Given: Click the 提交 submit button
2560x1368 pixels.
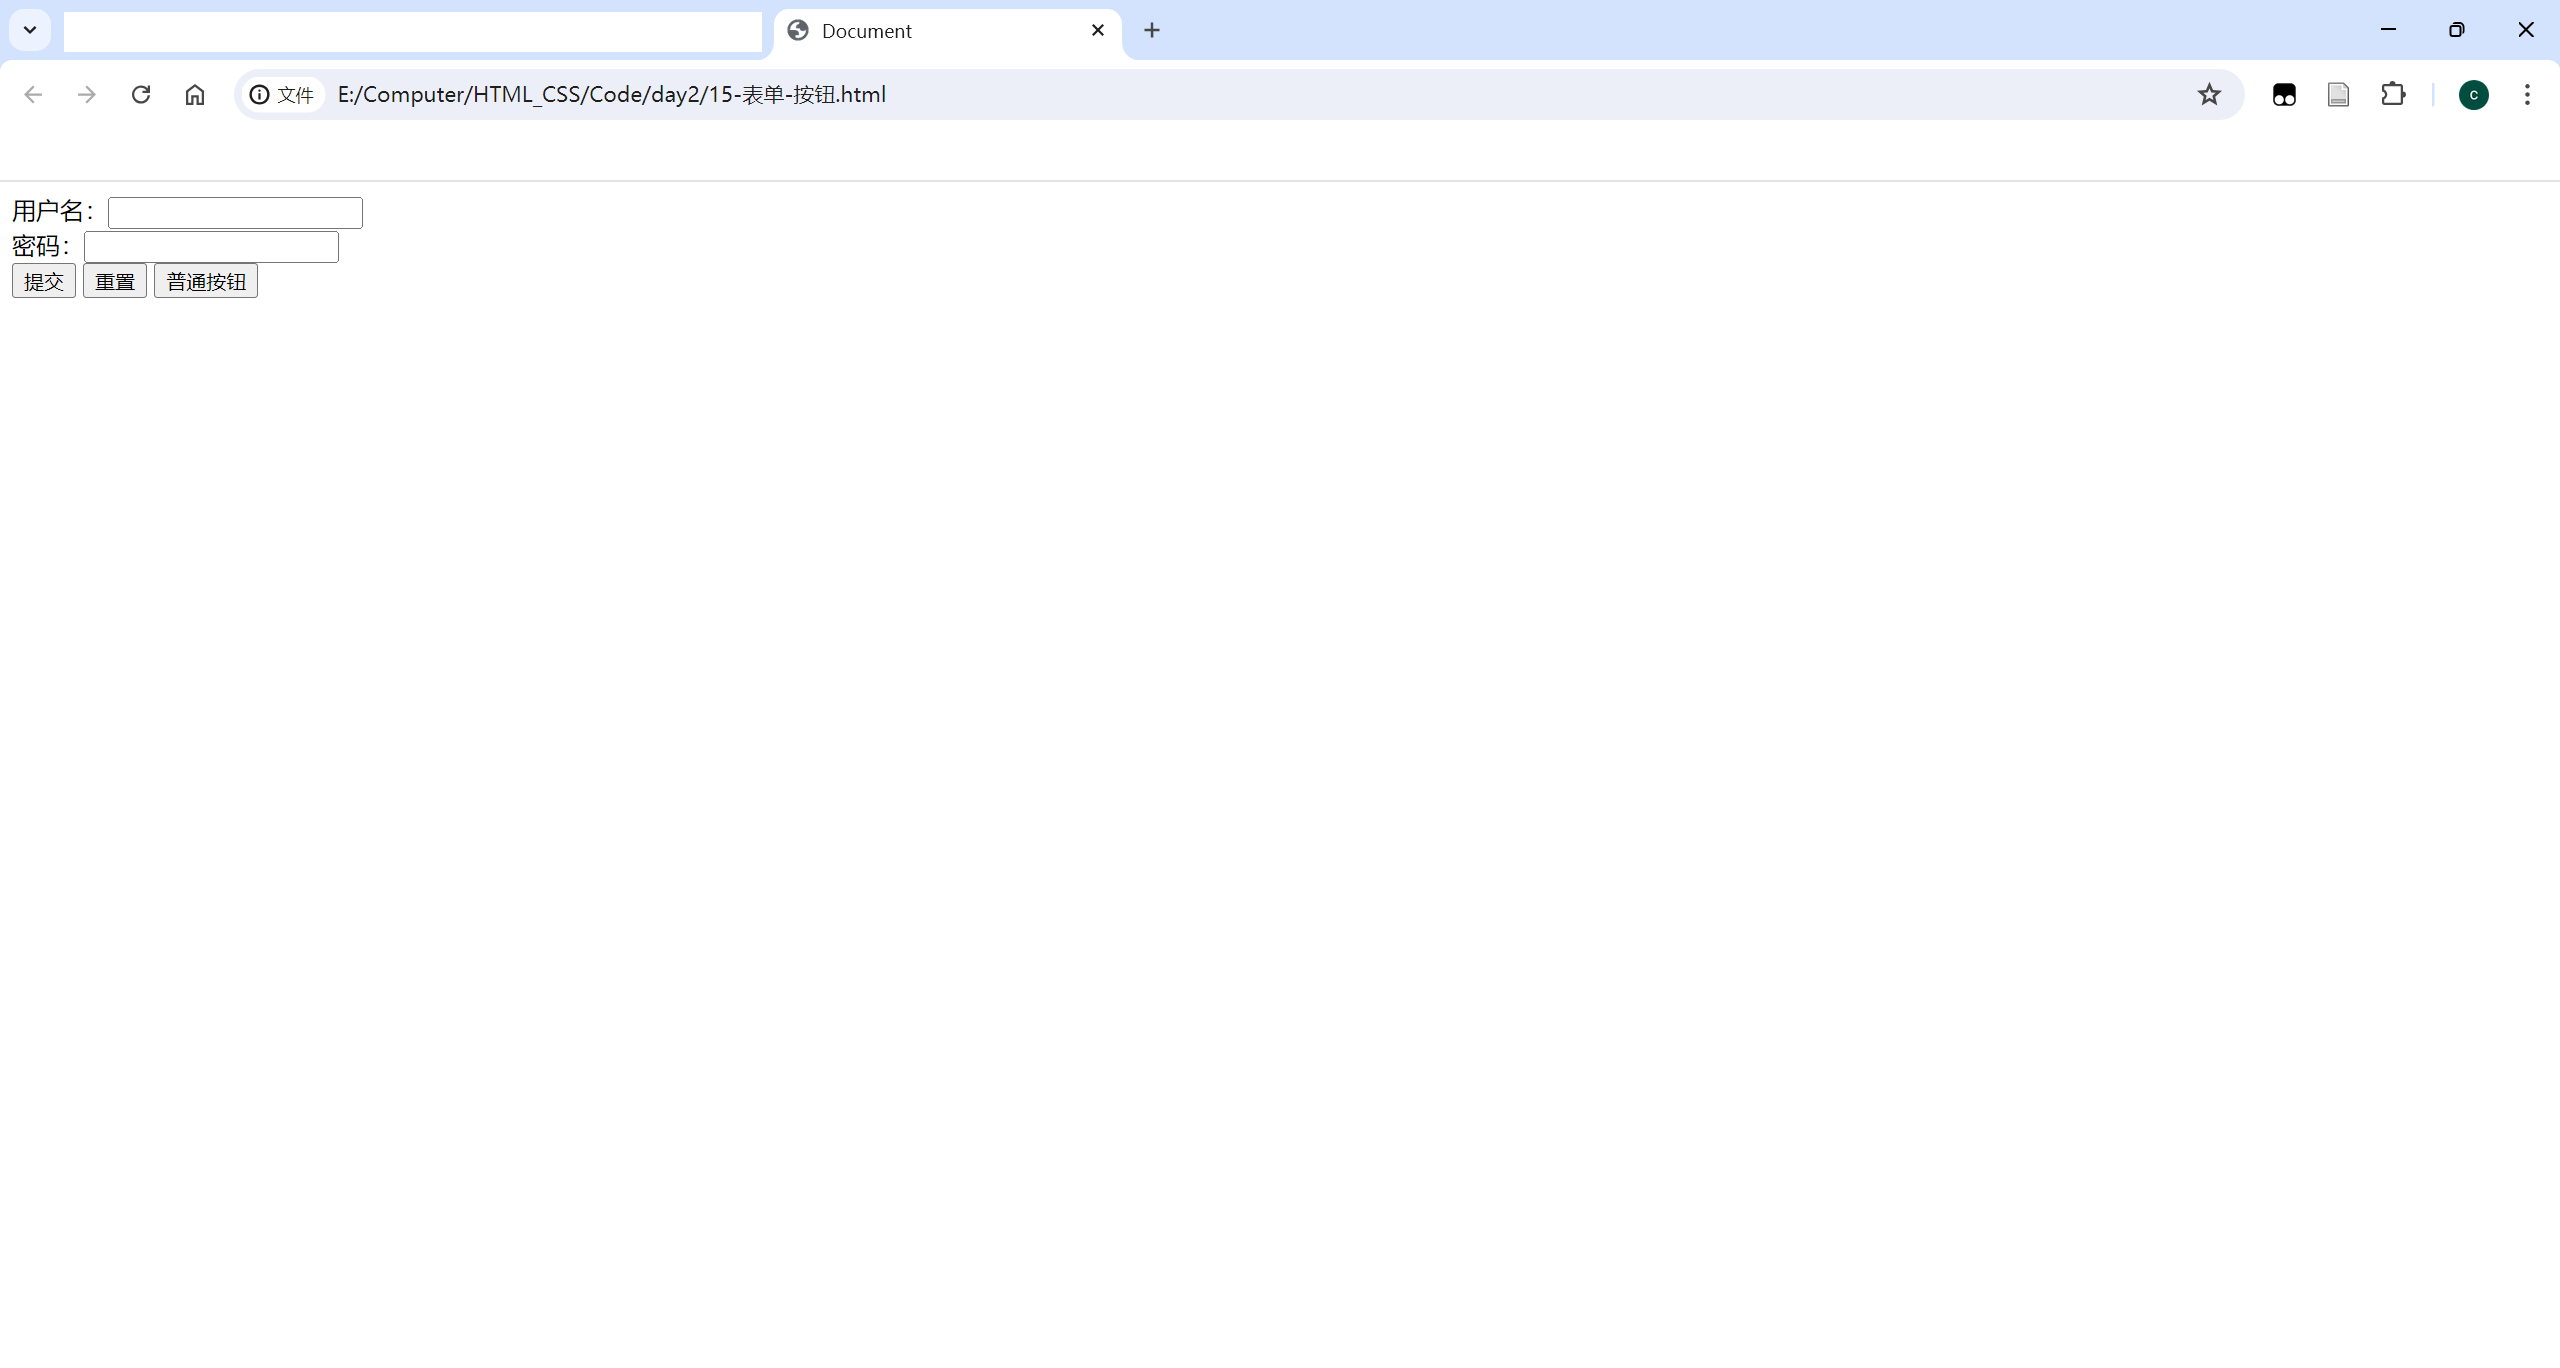Looking at the screenshot, I should click(44, 281).
